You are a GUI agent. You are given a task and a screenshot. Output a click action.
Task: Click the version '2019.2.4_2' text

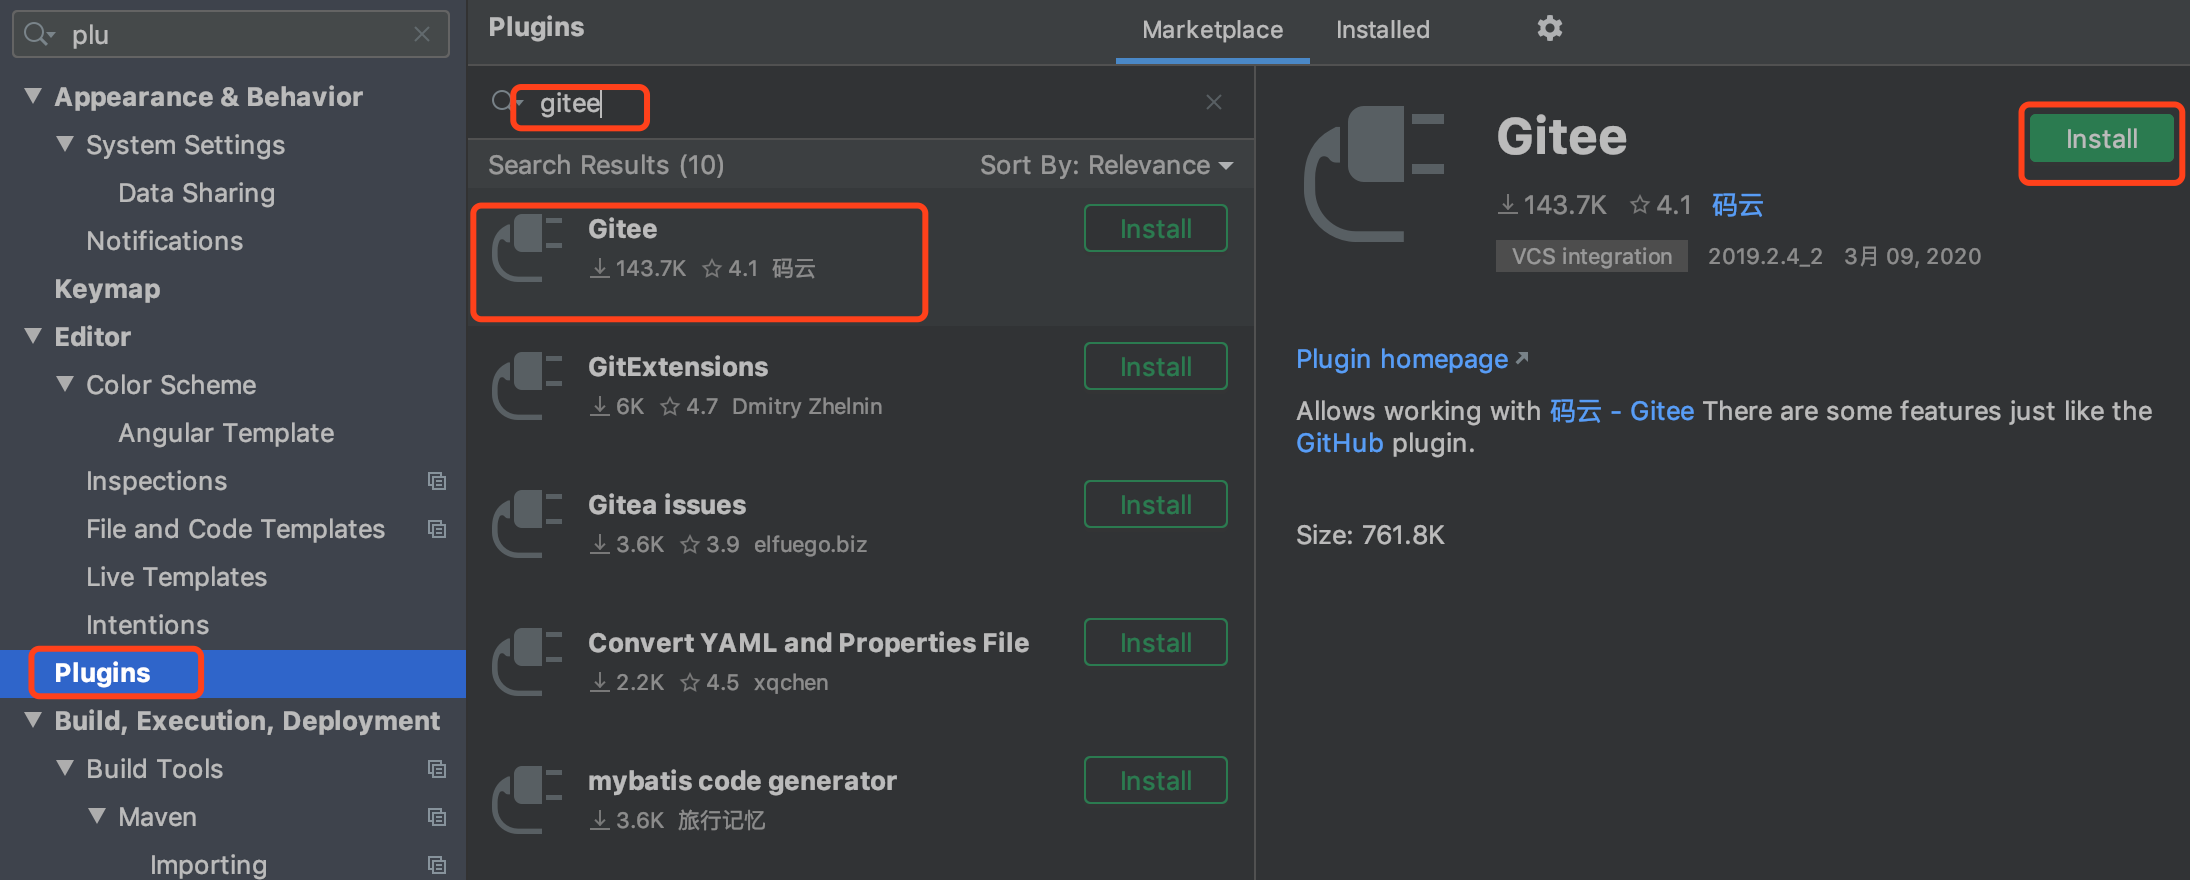pyautogui.click(x=1765, y=256)
